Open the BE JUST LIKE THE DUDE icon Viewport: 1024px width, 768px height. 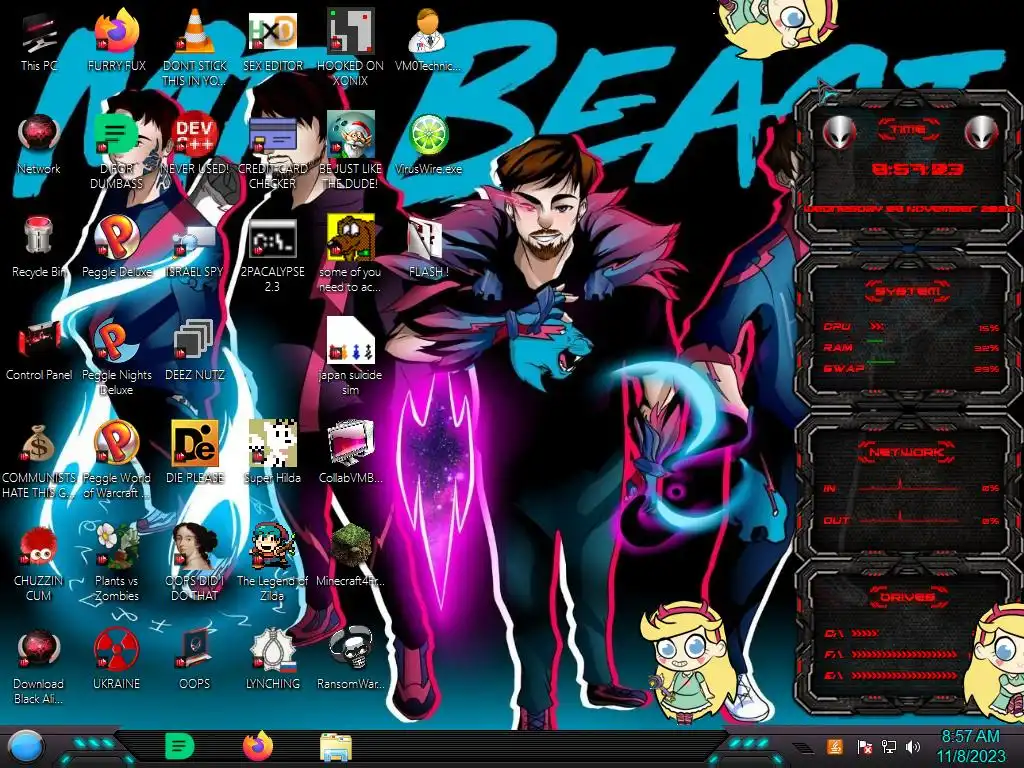(x=351, y=151)
